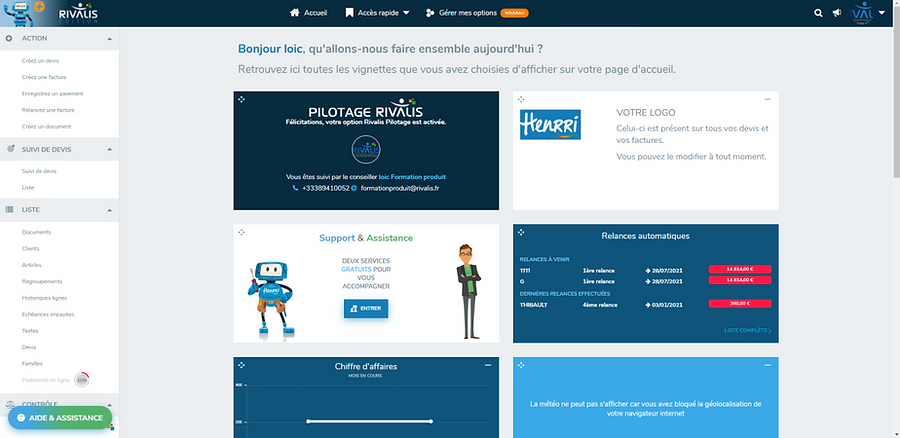Open Suivi de devis sidebar link

coord(39,171)
